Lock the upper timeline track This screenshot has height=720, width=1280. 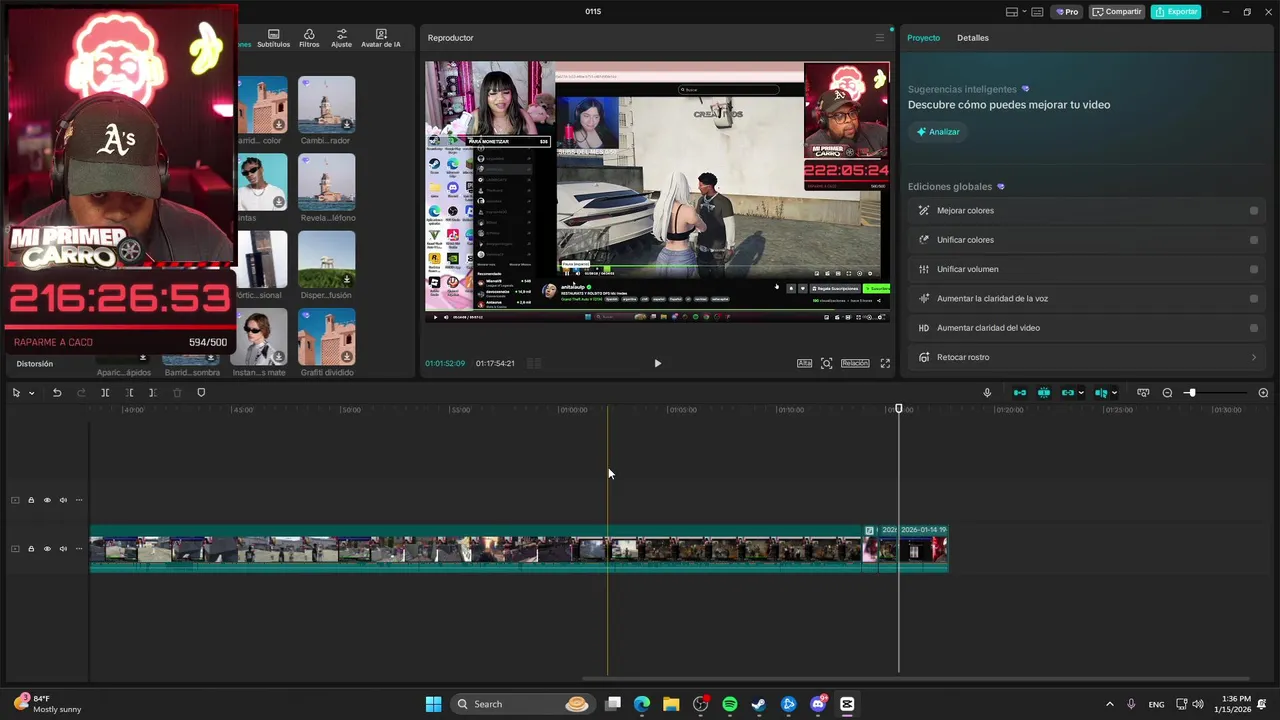[31, 500]
